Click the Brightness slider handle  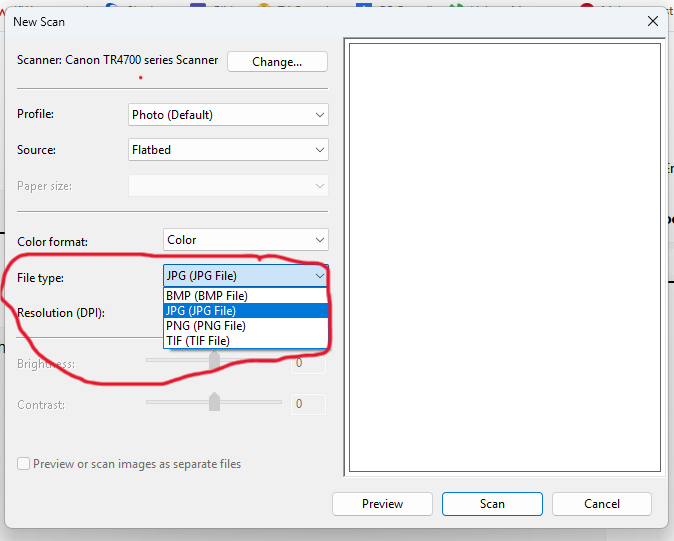pos(214,359)
